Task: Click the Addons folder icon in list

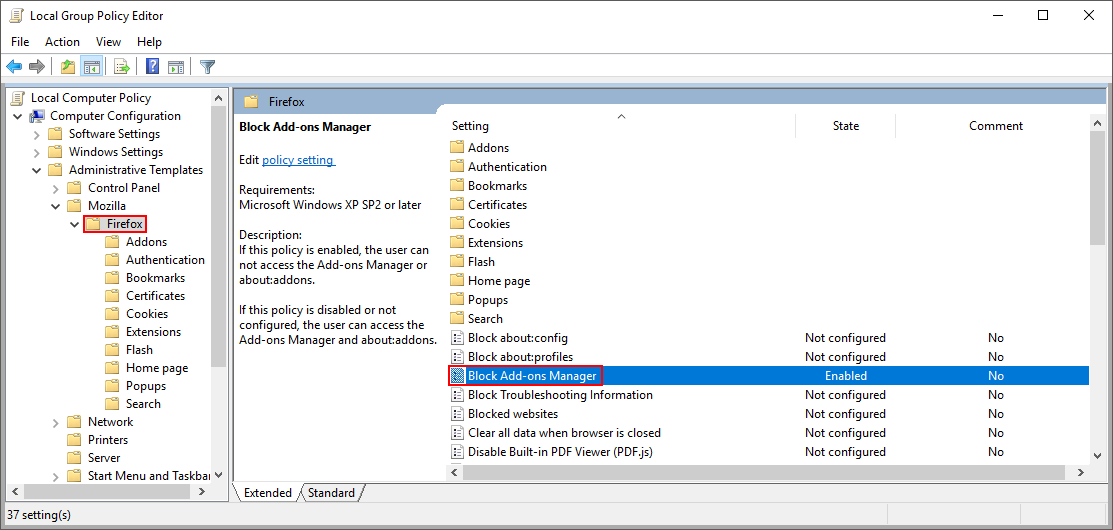Action: tap(457, 148)
